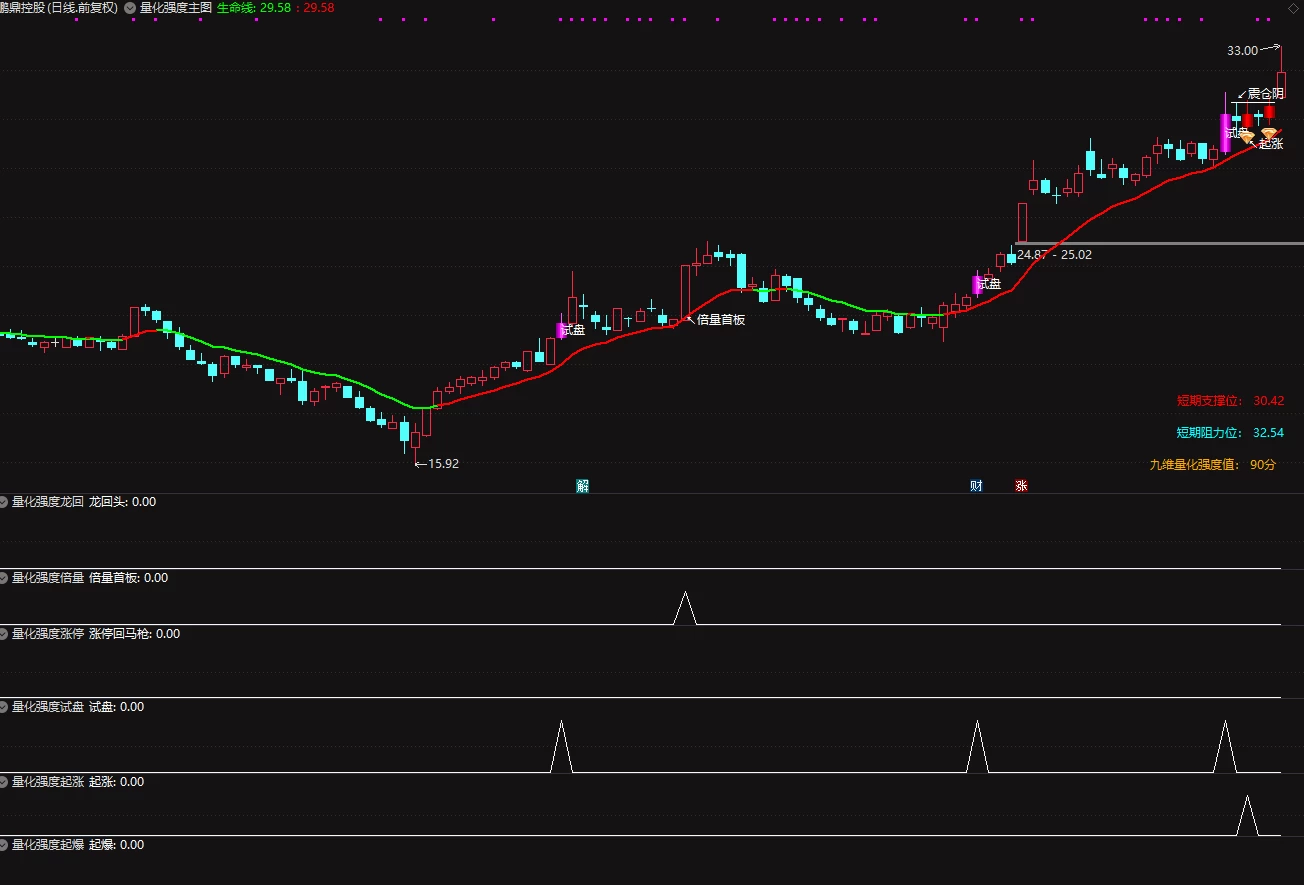Viewport: 1304px width, 885px height.
Task: Open the 量化强度龙回 indicator menu arrow
Action: point(4,502)
